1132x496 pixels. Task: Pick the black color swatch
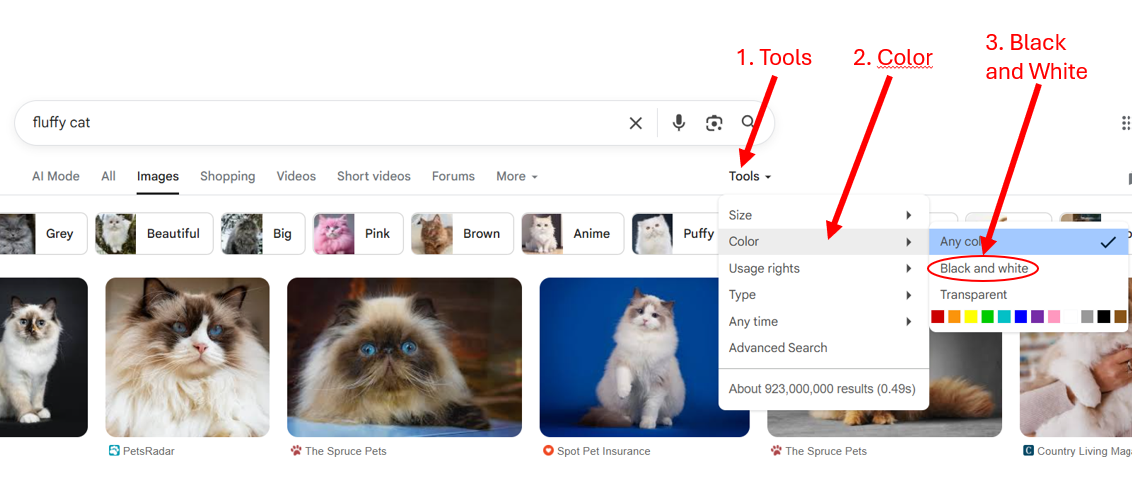[1104, 316]
